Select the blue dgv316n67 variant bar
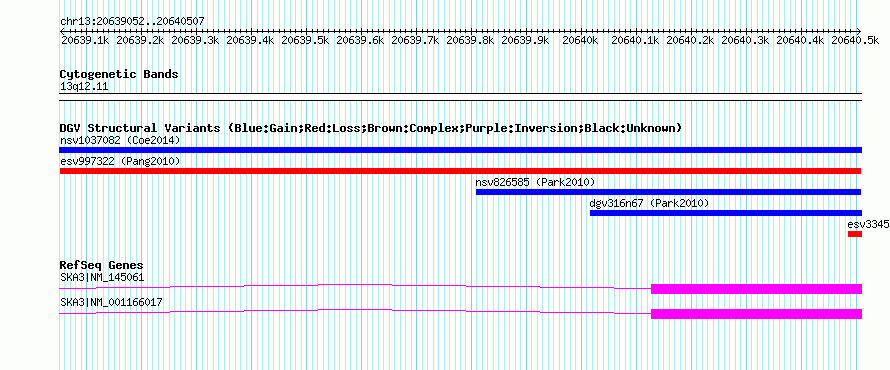Screen dimensions: 890x370 click(725, 213)
